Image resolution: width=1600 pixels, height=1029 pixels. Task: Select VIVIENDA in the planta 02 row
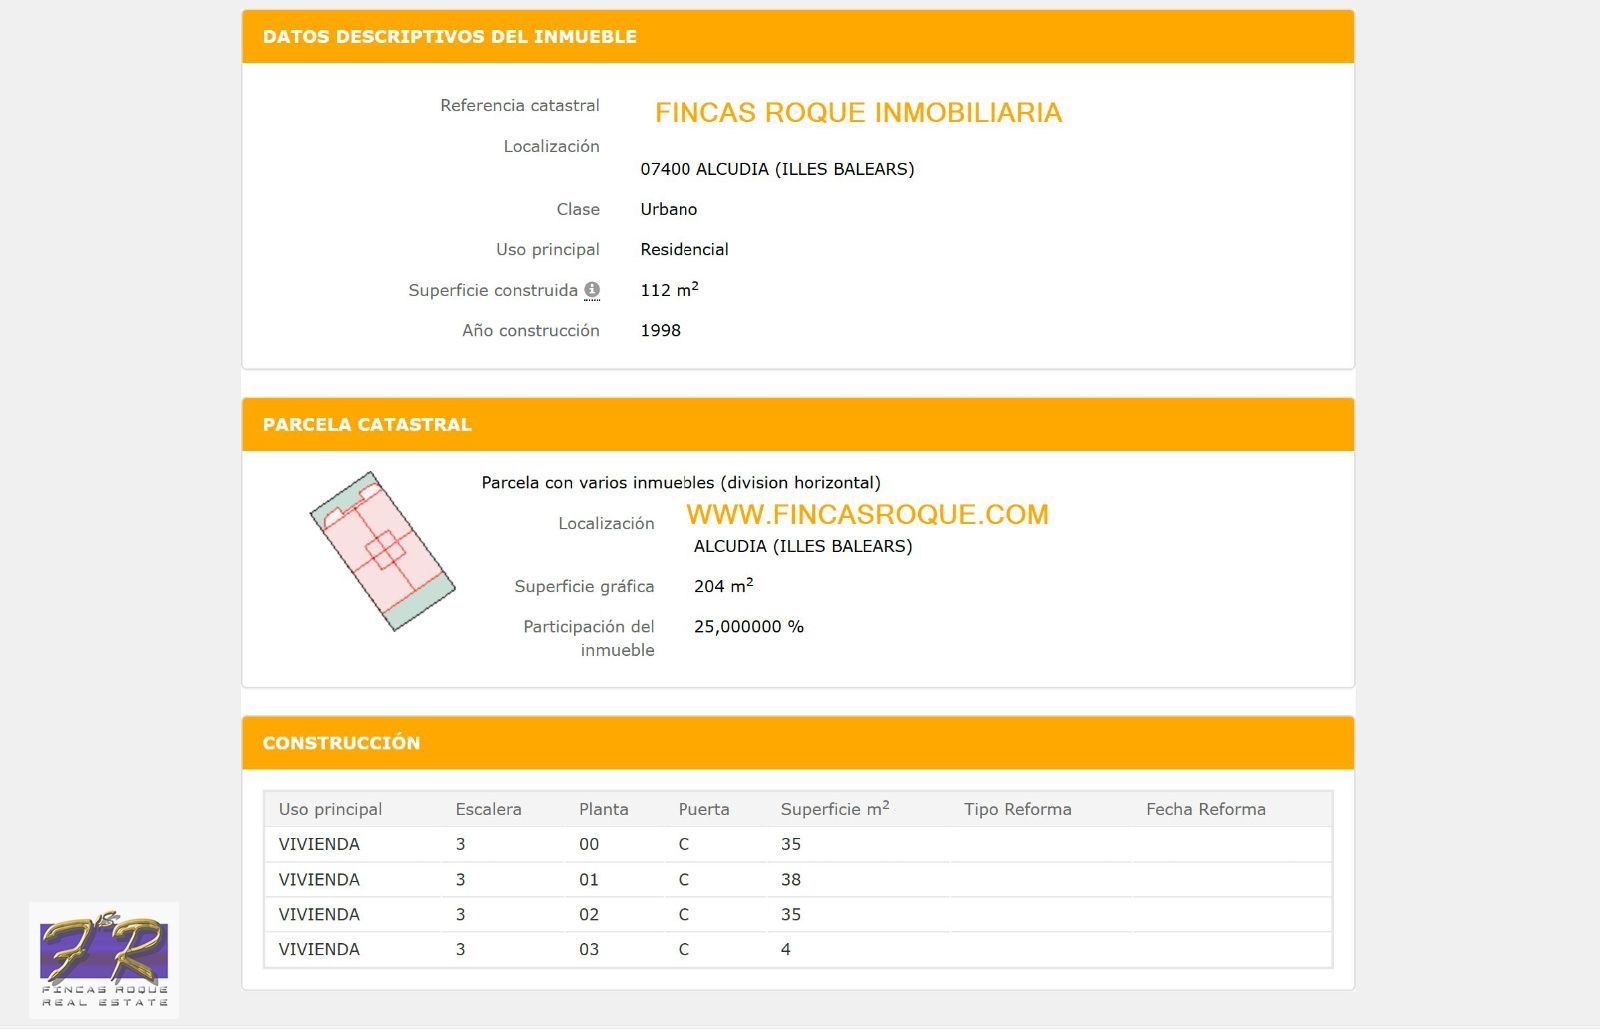(x=319, y=914)
